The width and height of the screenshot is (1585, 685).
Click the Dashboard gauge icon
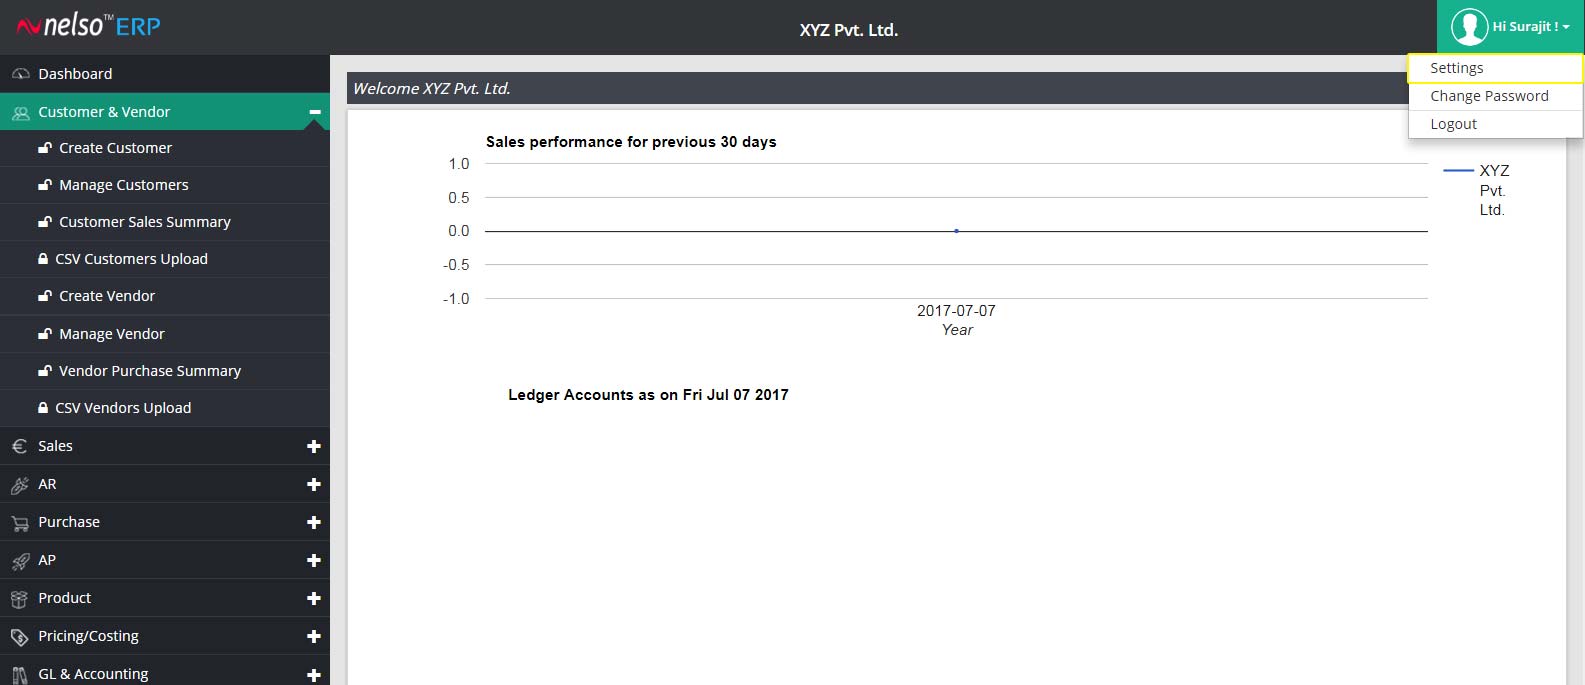20,74
